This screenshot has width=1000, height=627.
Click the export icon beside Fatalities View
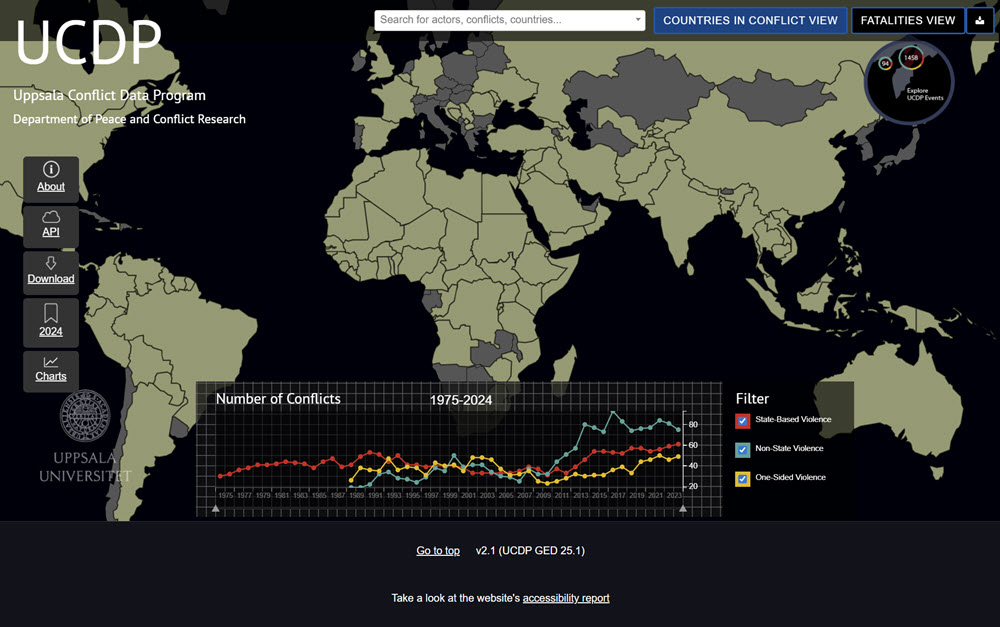(x=980, y=20)
